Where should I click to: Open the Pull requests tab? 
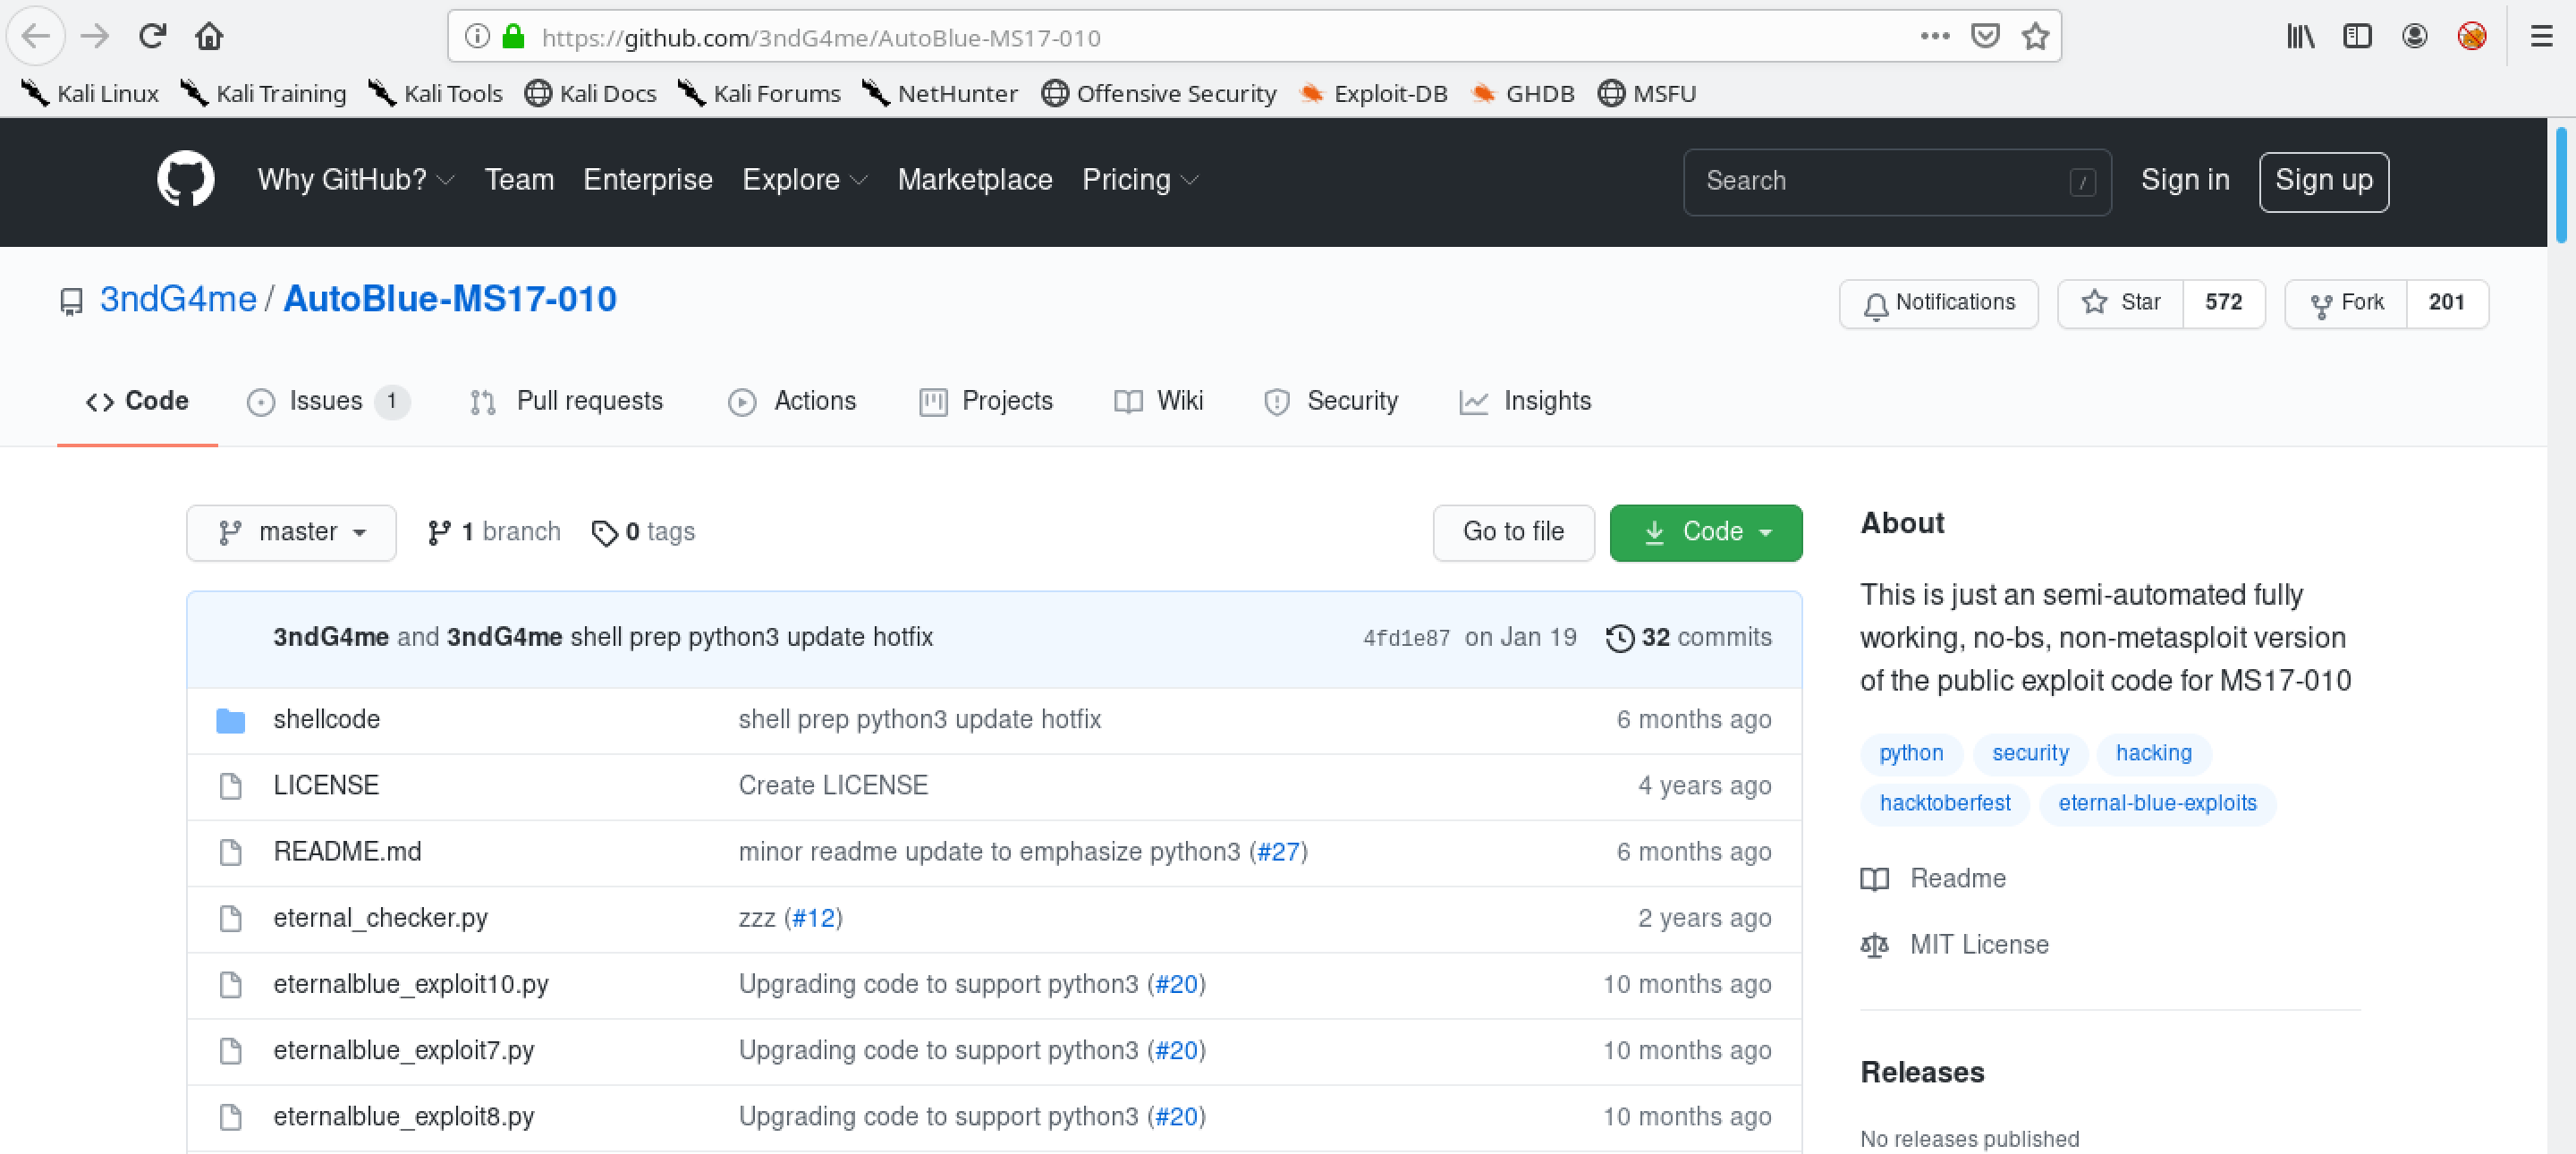click(x=567, y=401)
